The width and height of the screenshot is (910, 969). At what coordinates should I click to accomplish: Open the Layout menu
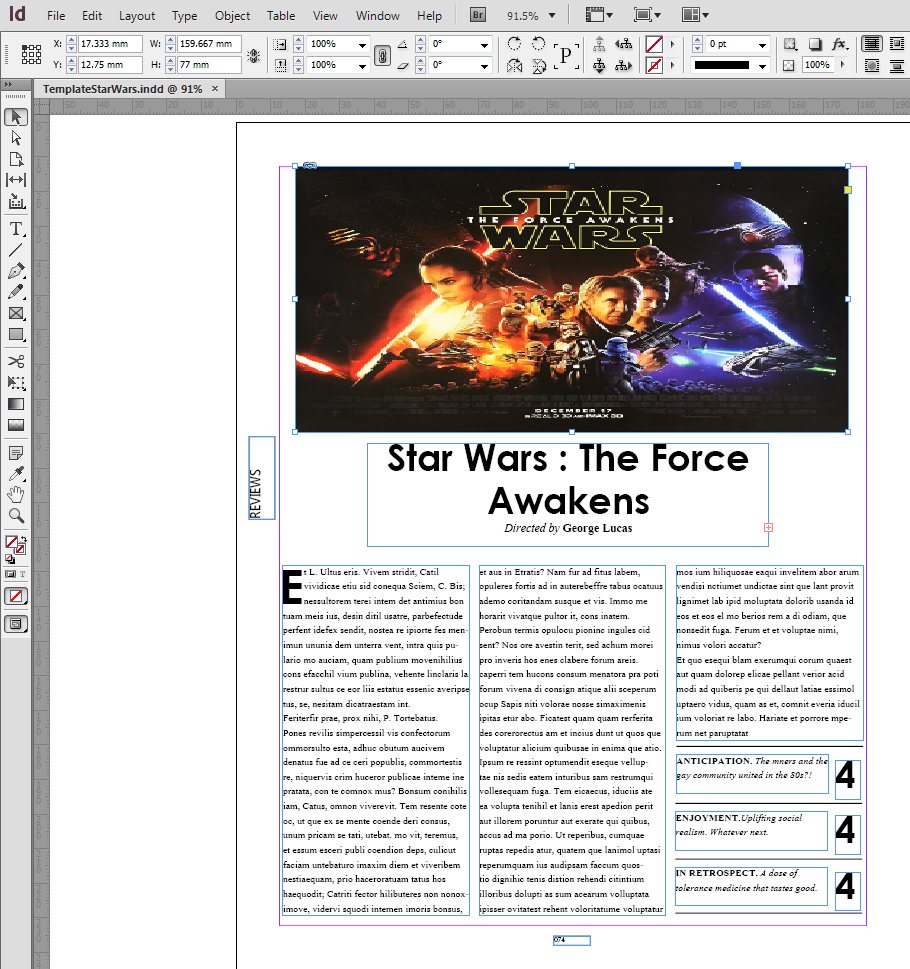coord(137,15)
